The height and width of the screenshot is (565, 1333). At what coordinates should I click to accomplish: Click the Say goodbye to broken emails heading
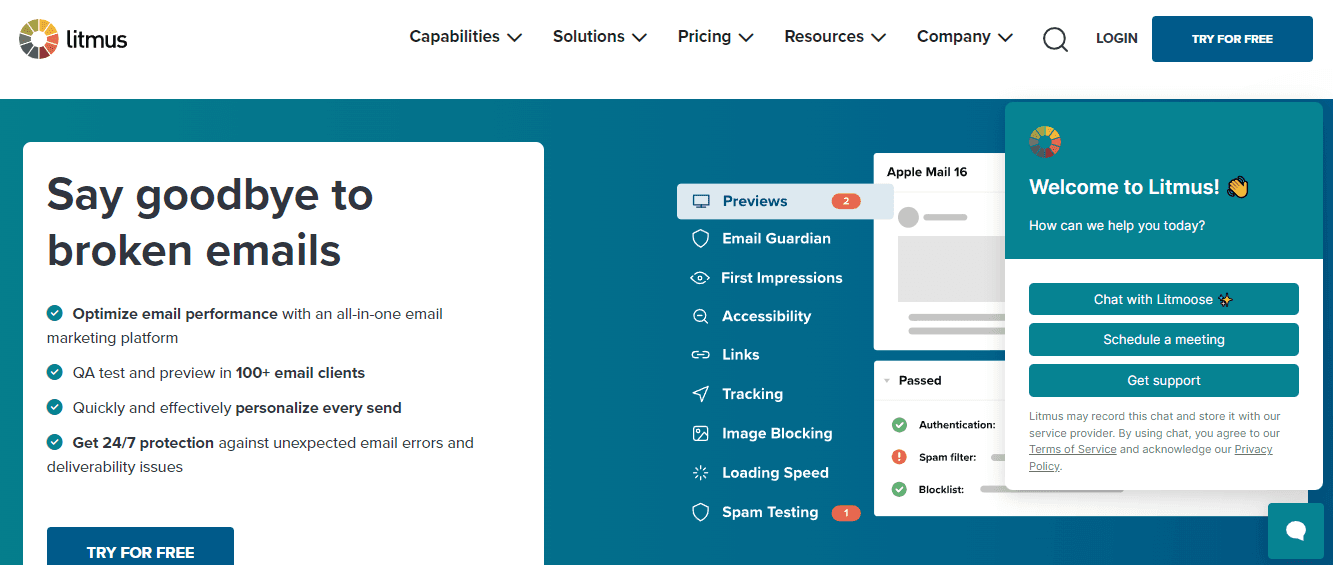210,222
